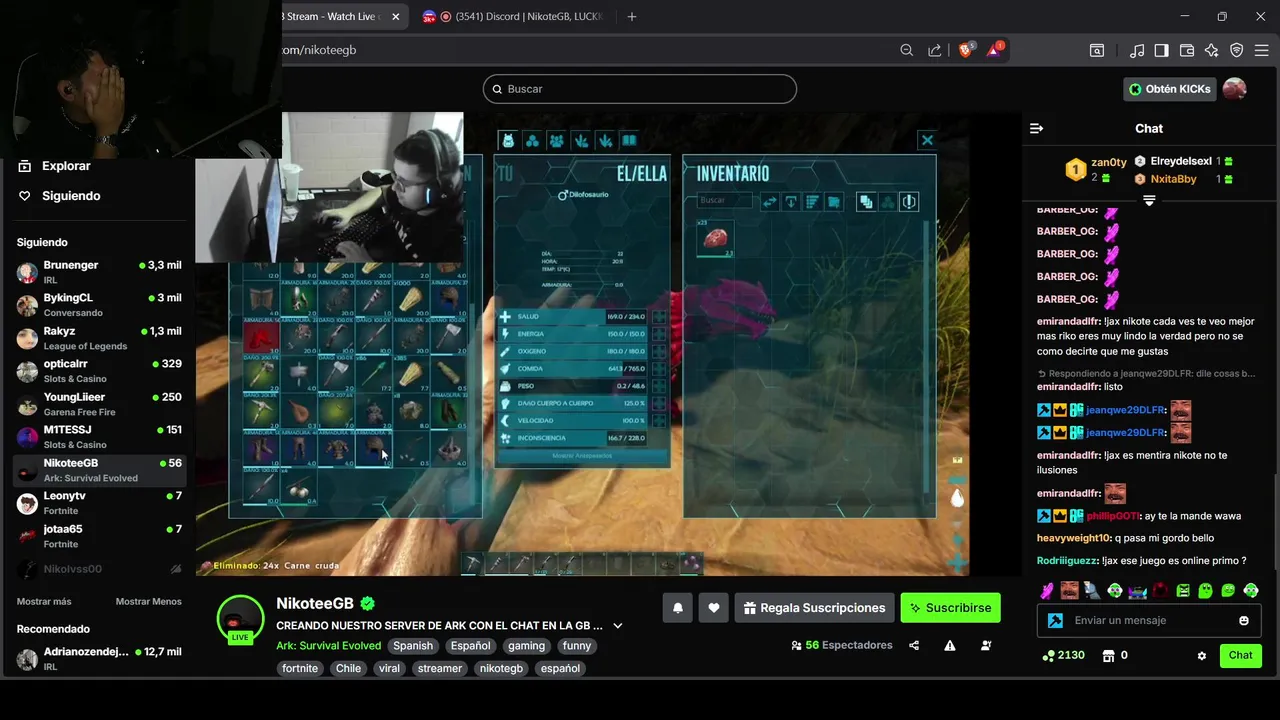Open Siguiendo in the sidebar

pyautogui.click(x=60, y=196)
